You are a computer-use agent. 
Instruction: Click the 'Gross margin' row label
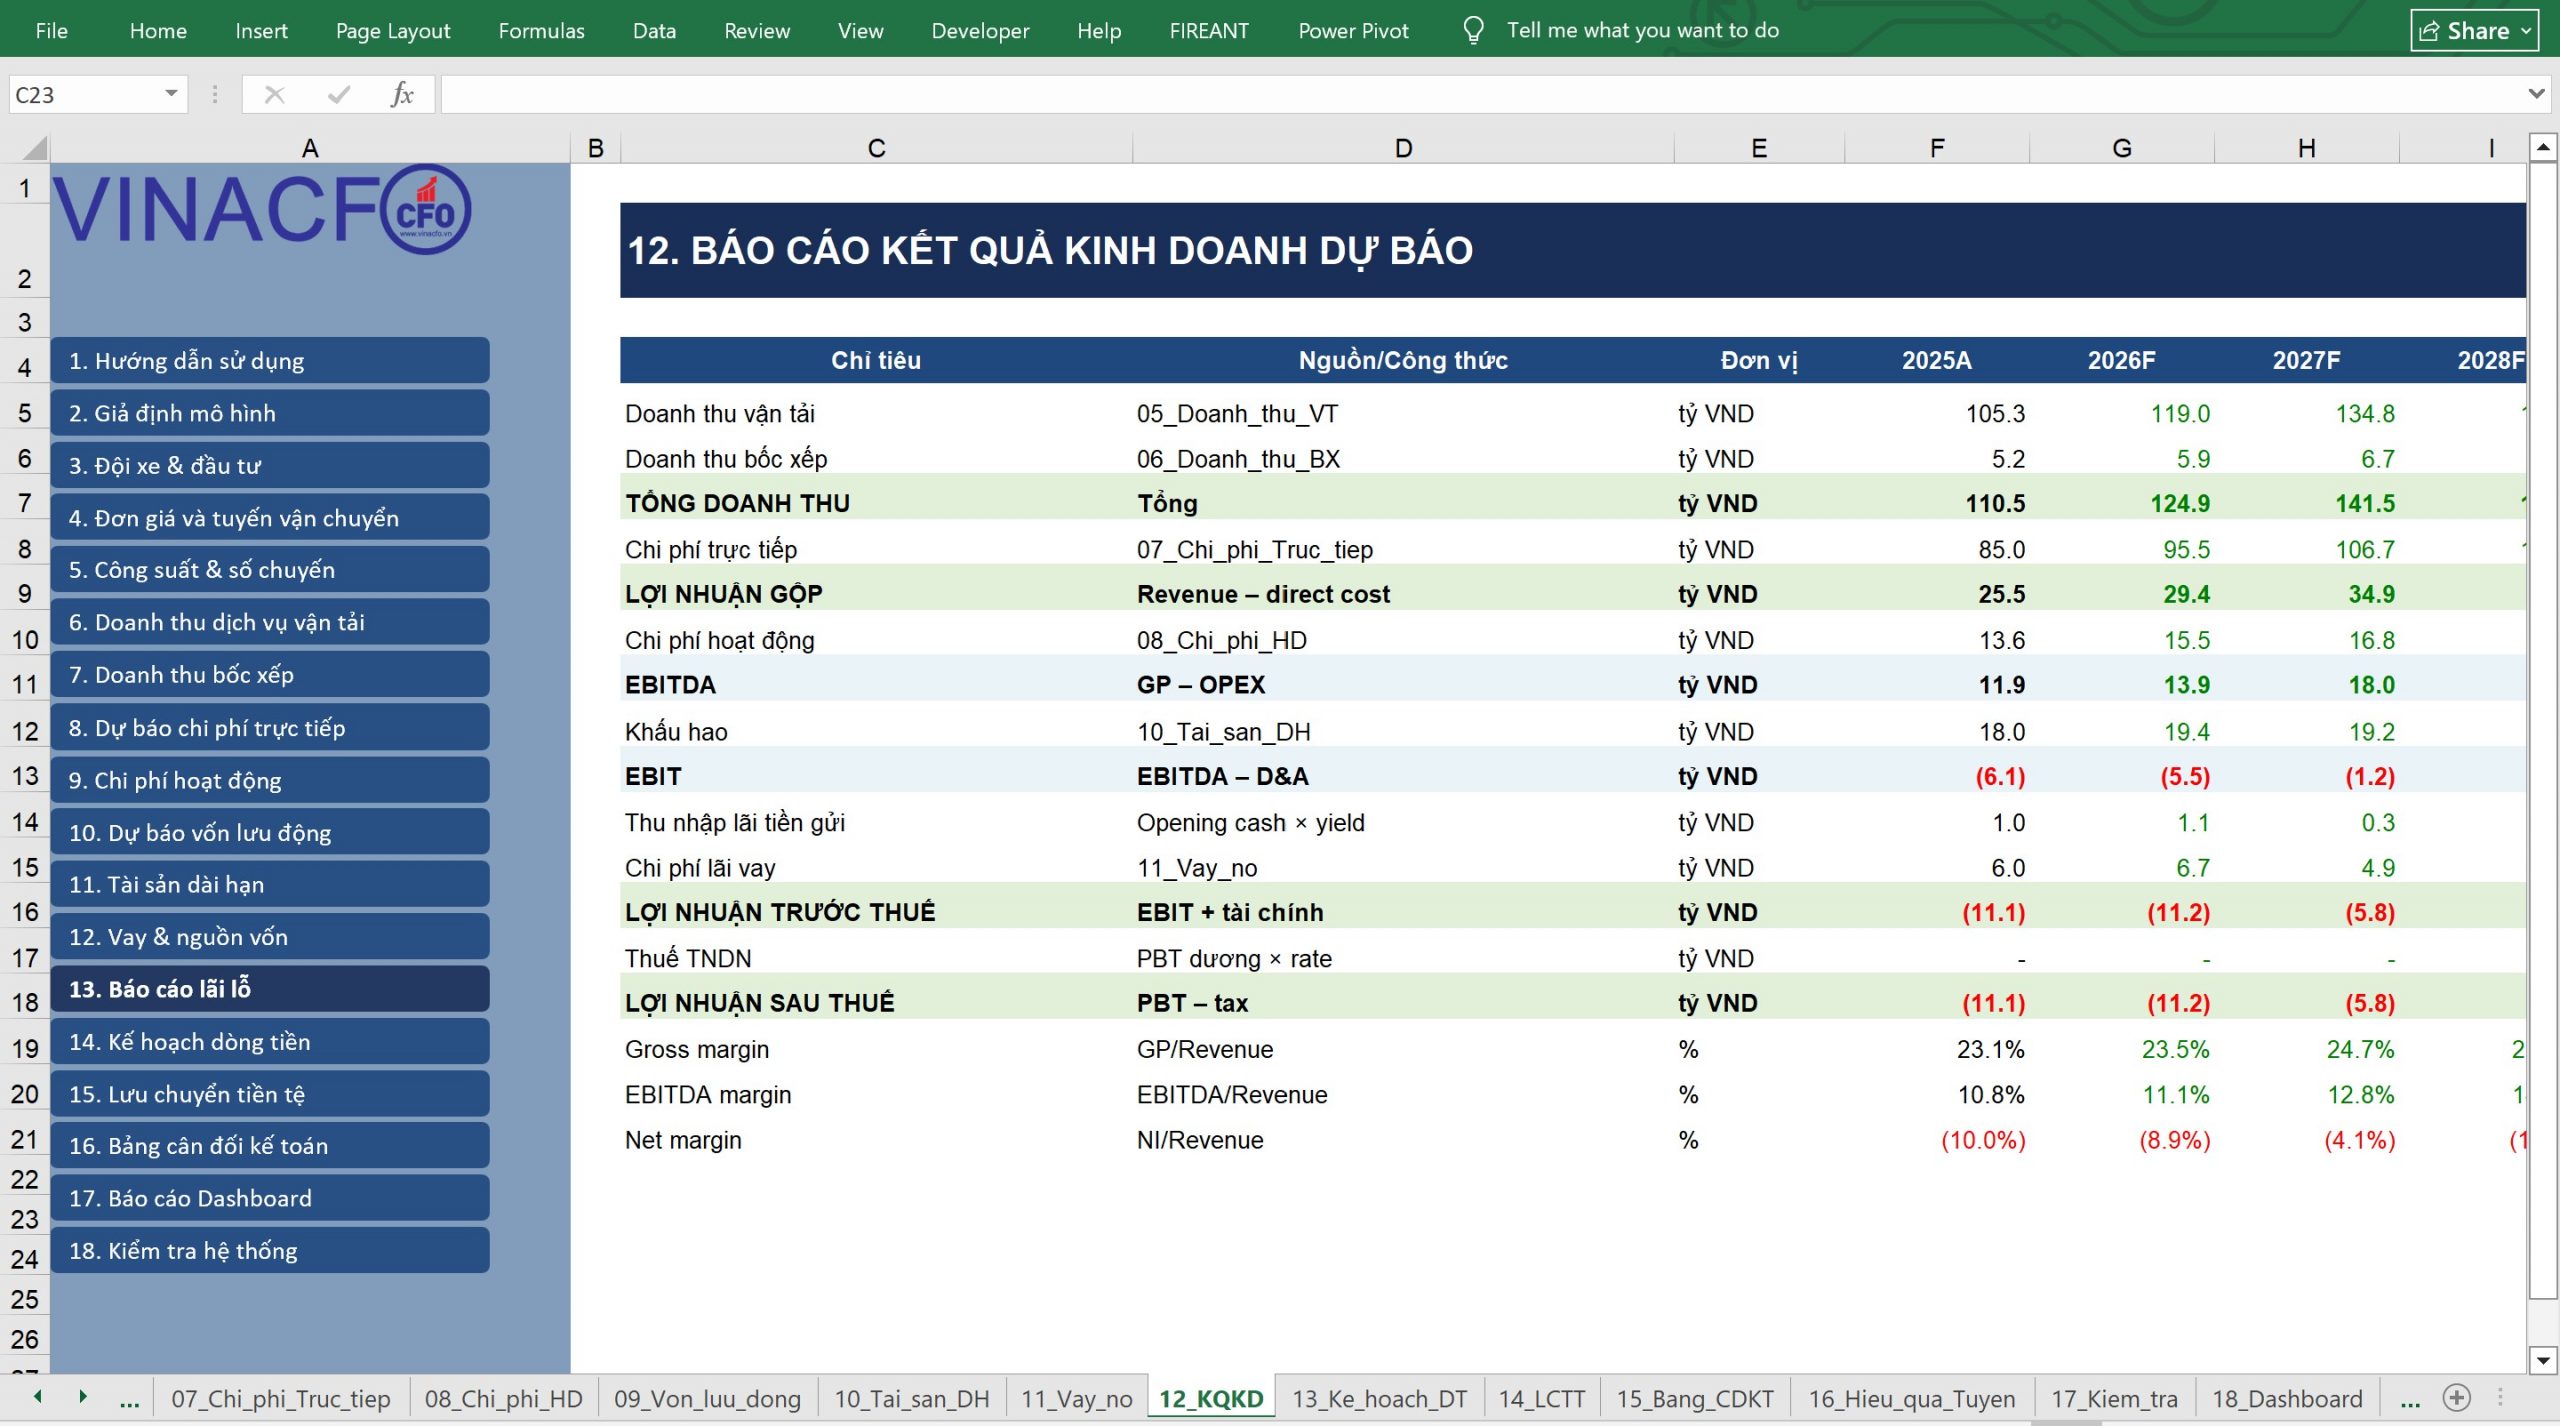(697, 1049)
